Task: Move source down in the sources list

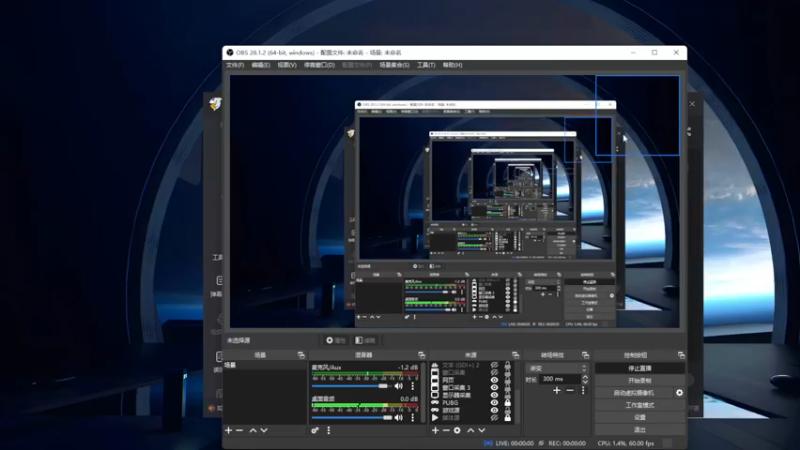Action: point(481,431)
